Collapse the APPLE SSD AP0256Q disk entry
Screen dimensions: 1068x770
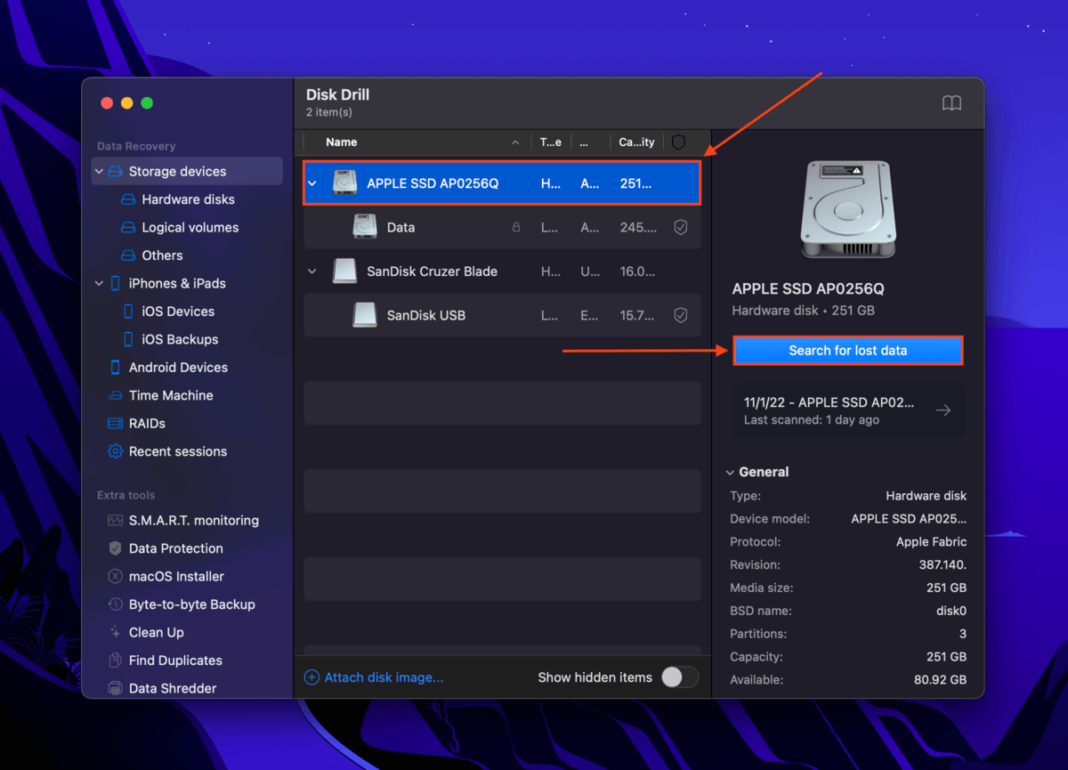[312, 183]
